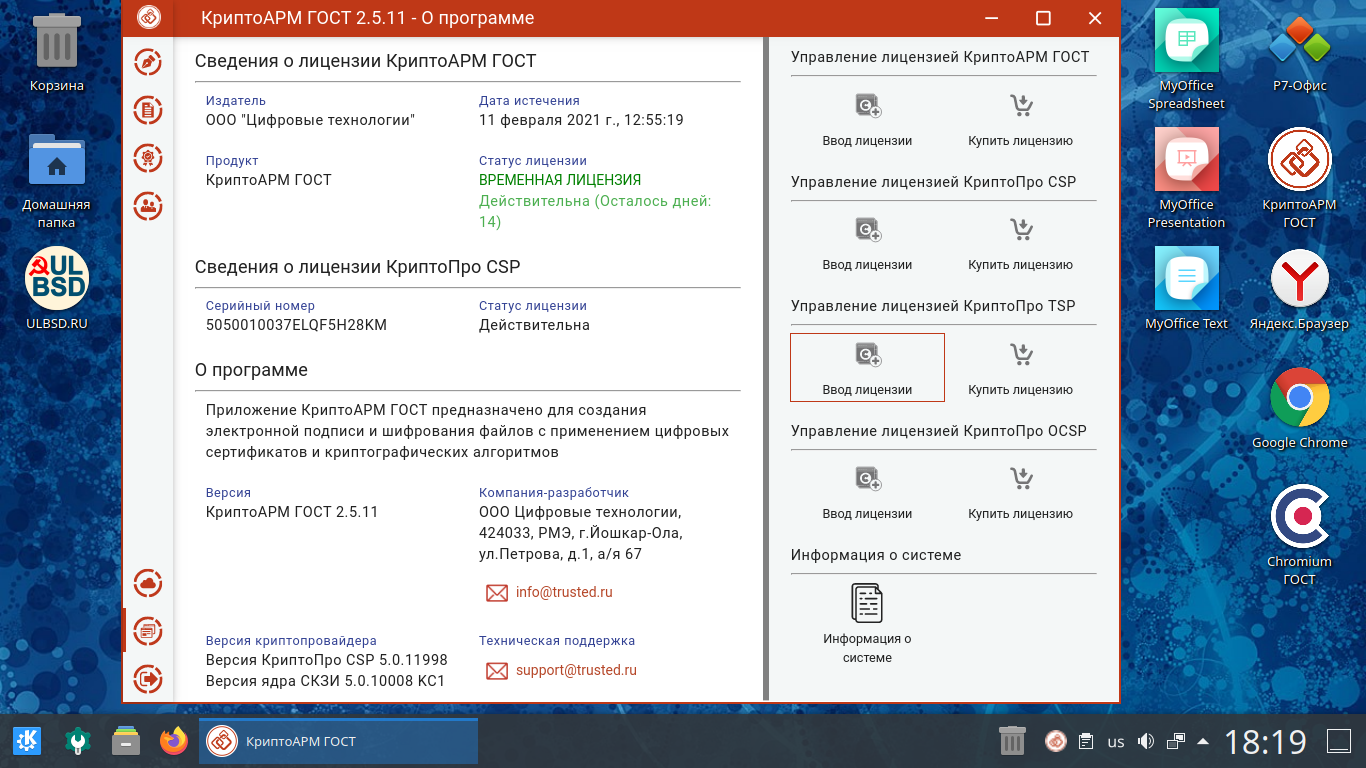Open the cloud services sidebar icon
Screen dimensions: 1366x768
coord(148,583)
